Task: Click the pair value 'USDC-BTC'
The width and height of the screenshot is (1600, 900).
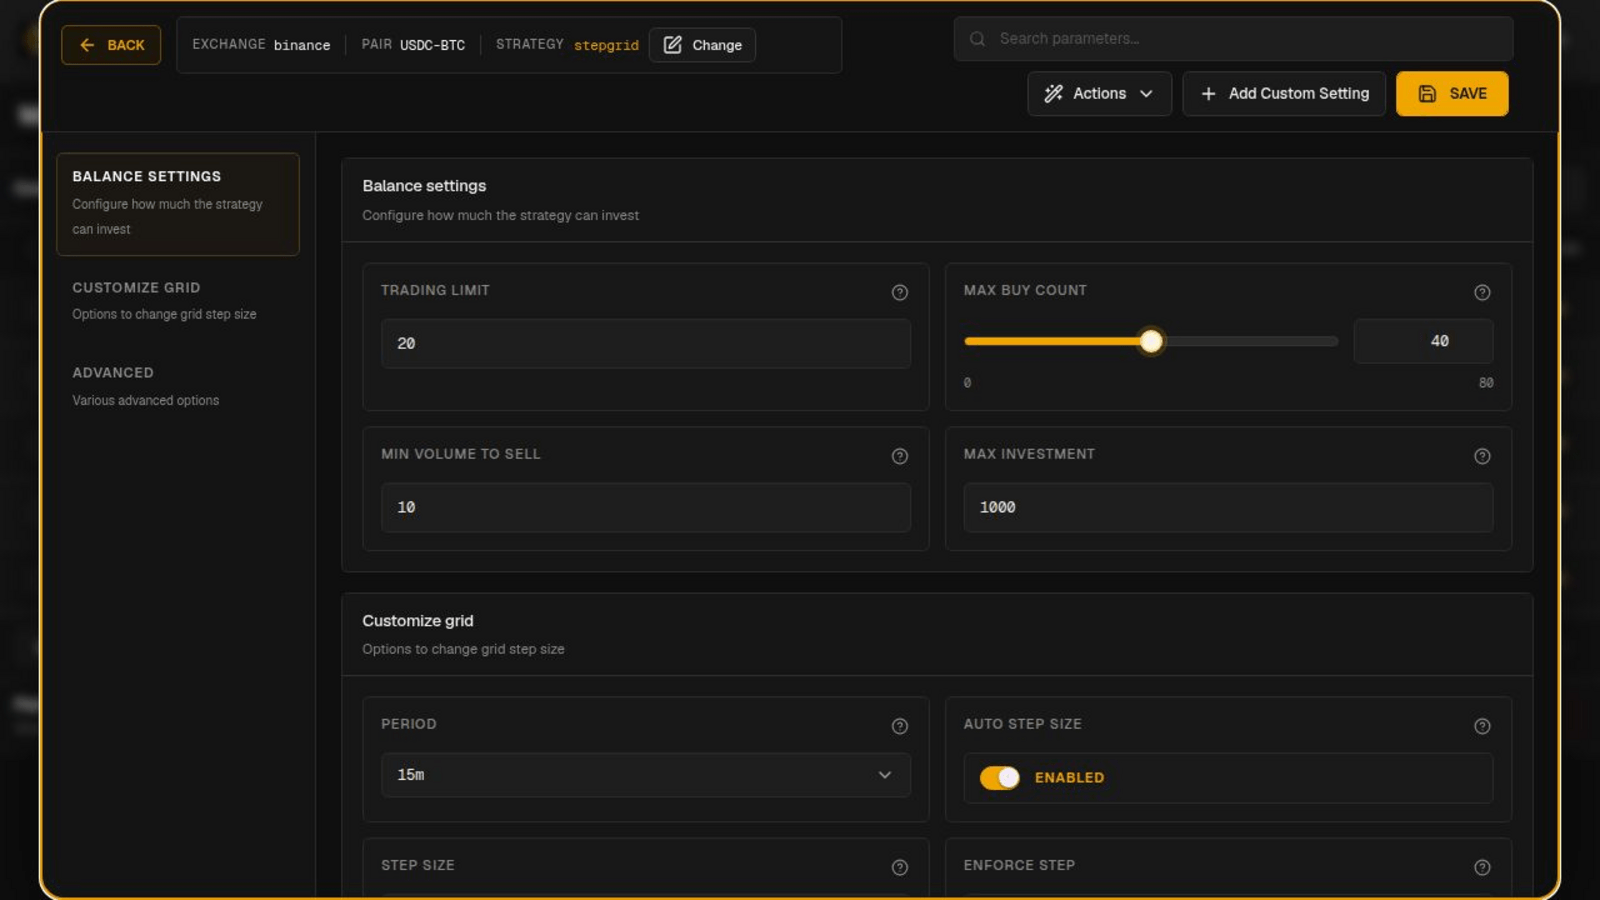Action: tap(432, 45)
